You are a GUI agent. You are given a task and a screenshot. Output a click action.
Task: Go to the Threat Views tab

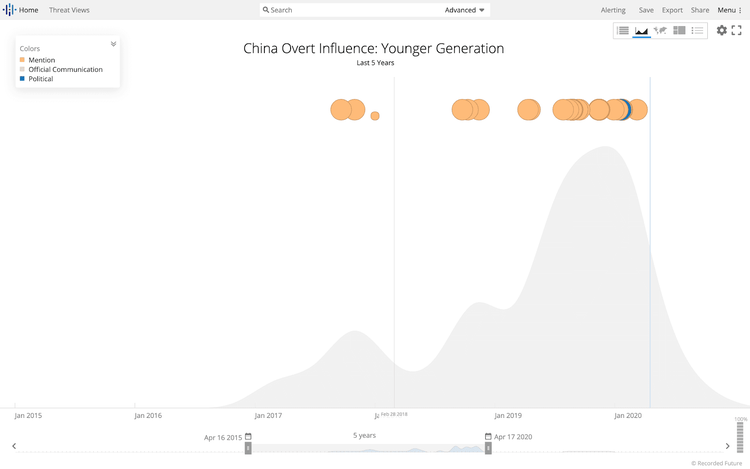pyautogui.click(x=69, y=10)
